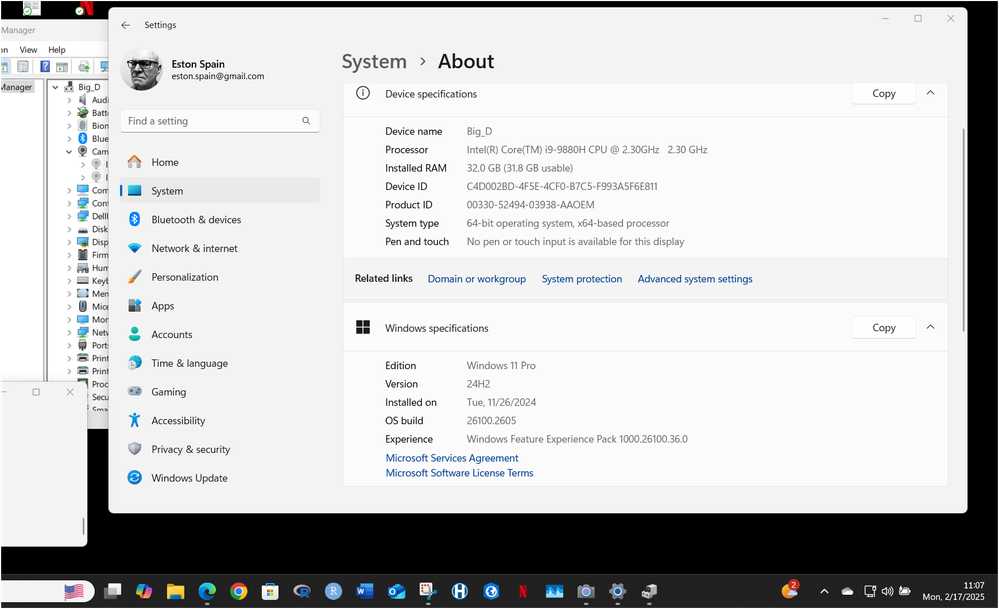Open the Advanced system settings link
999x609 pixels.
[x=695, y=279]
